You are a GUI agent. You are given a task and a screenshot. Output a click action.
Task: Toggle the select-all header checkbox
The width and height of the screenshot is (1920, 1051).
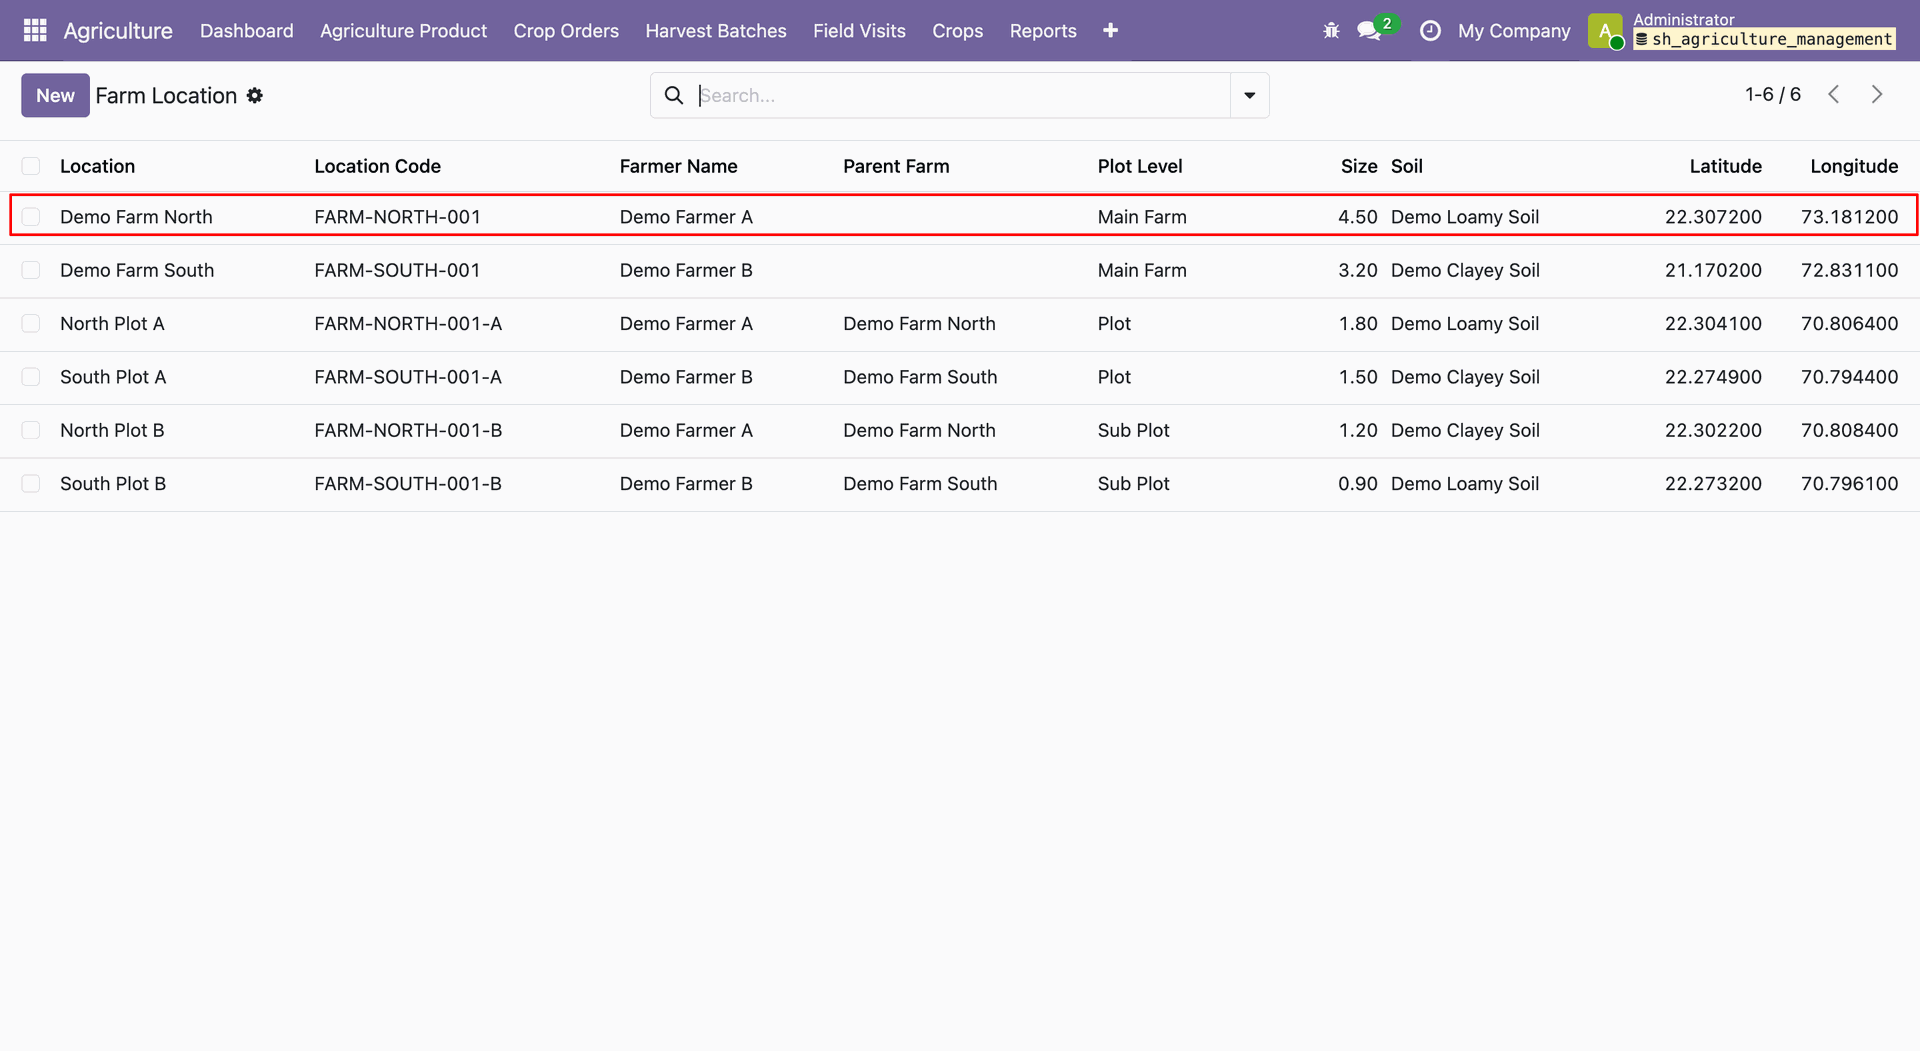click(31, 166)
